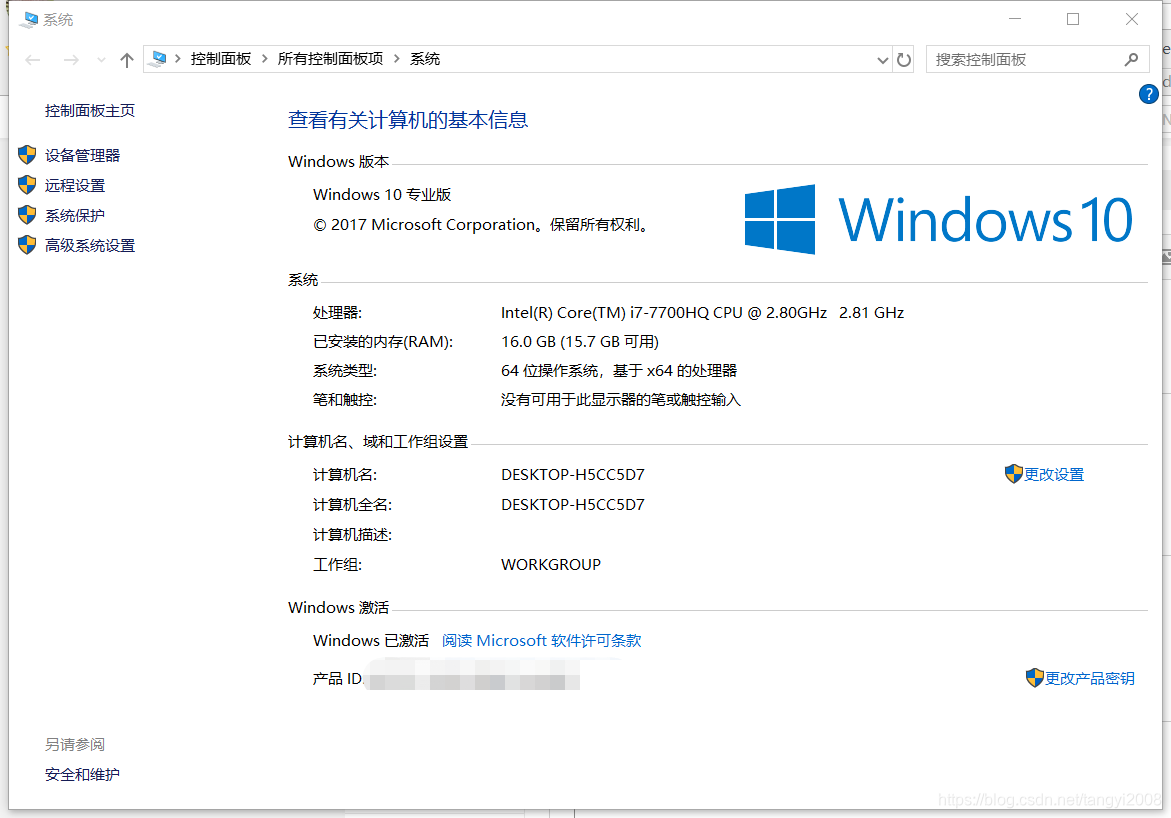
Task: Select 系统 breadcrumb in address bar
Action: click(425, 59)
